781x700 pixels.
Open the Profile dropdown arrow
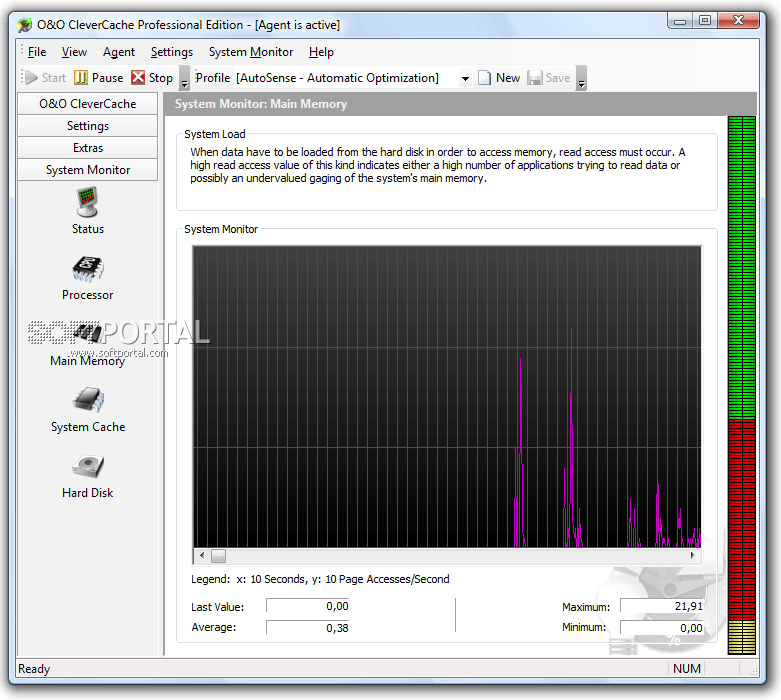tap(465, 78)
